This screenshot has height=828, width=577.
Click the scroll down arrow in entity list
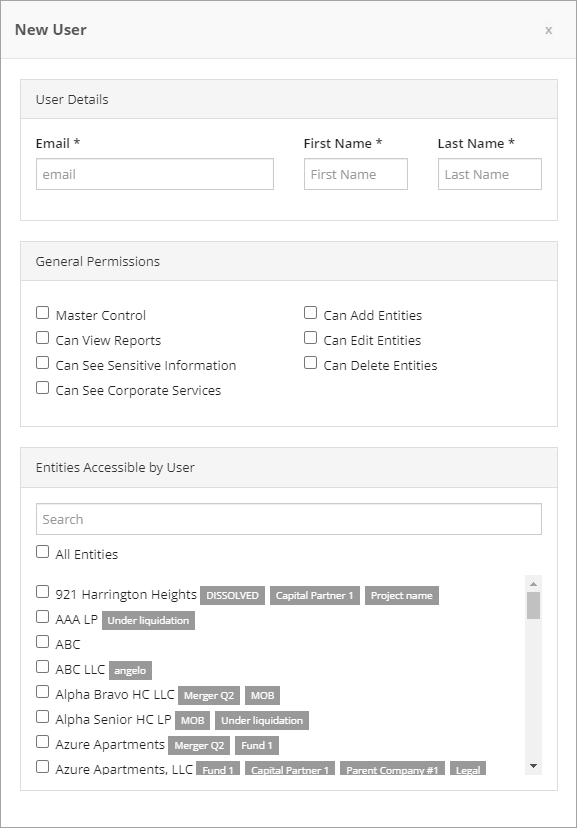533,766
